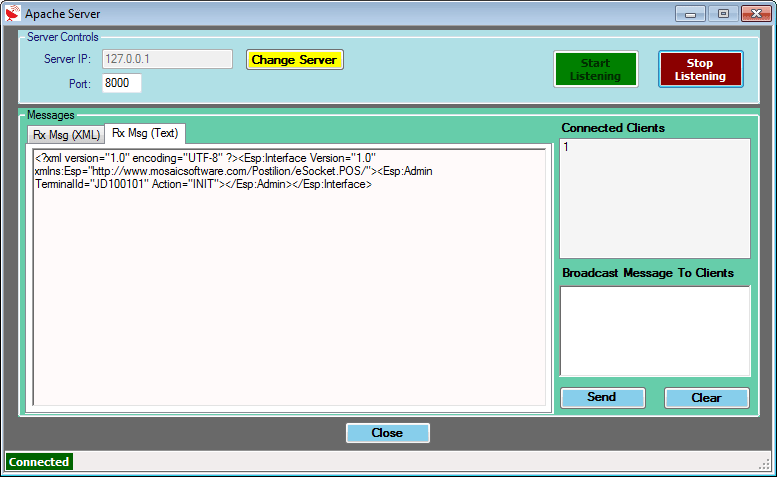Click the Connected status label

[39, 462]
